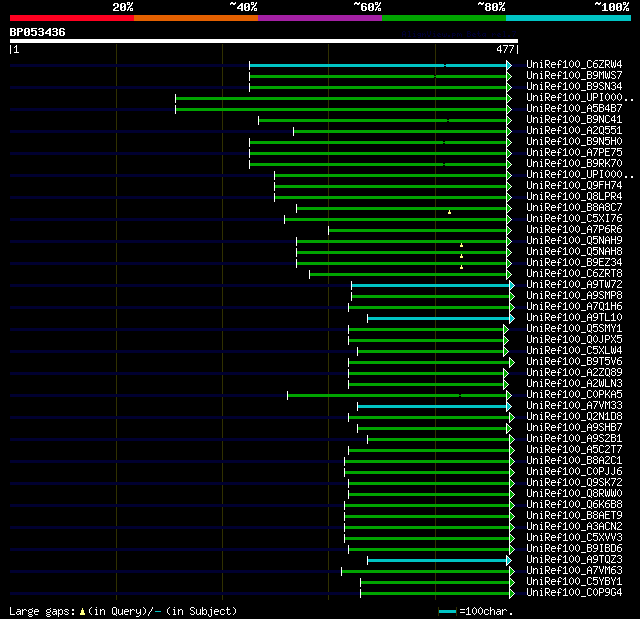640x619 pixels.
Task: Click the green ~80% identity legend segment
Action: pos(444,18)
